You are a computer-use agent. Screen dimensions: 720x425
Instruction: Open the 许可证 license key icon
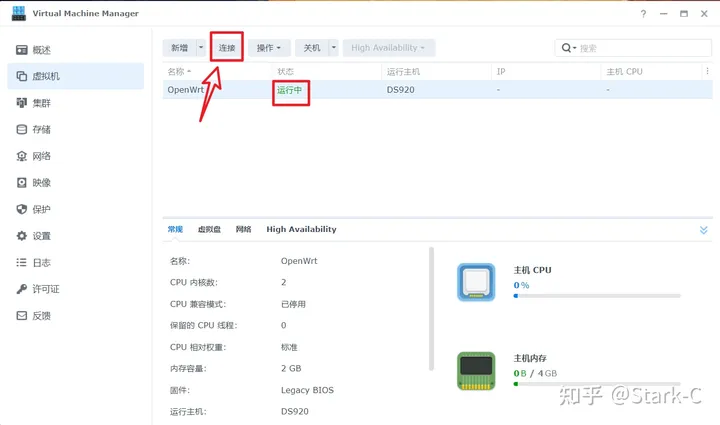pyautogui.click(x=22, y=289)
